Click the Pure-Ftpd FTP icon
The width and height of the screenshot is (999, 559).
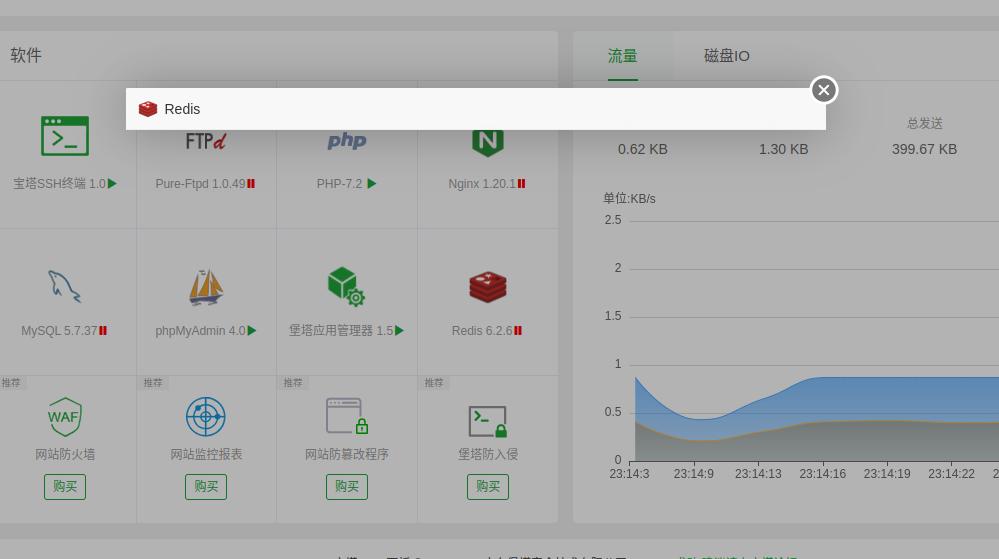click(x=206, y=141)
